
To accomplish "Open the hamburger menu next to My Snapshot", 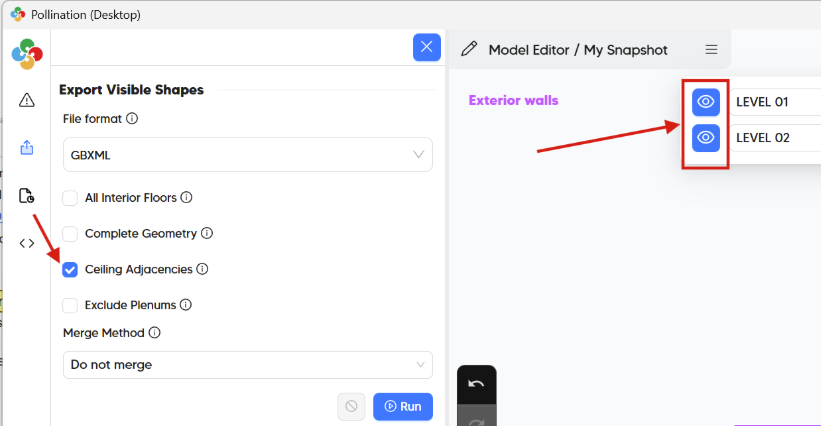I will [x=711, y=49].
